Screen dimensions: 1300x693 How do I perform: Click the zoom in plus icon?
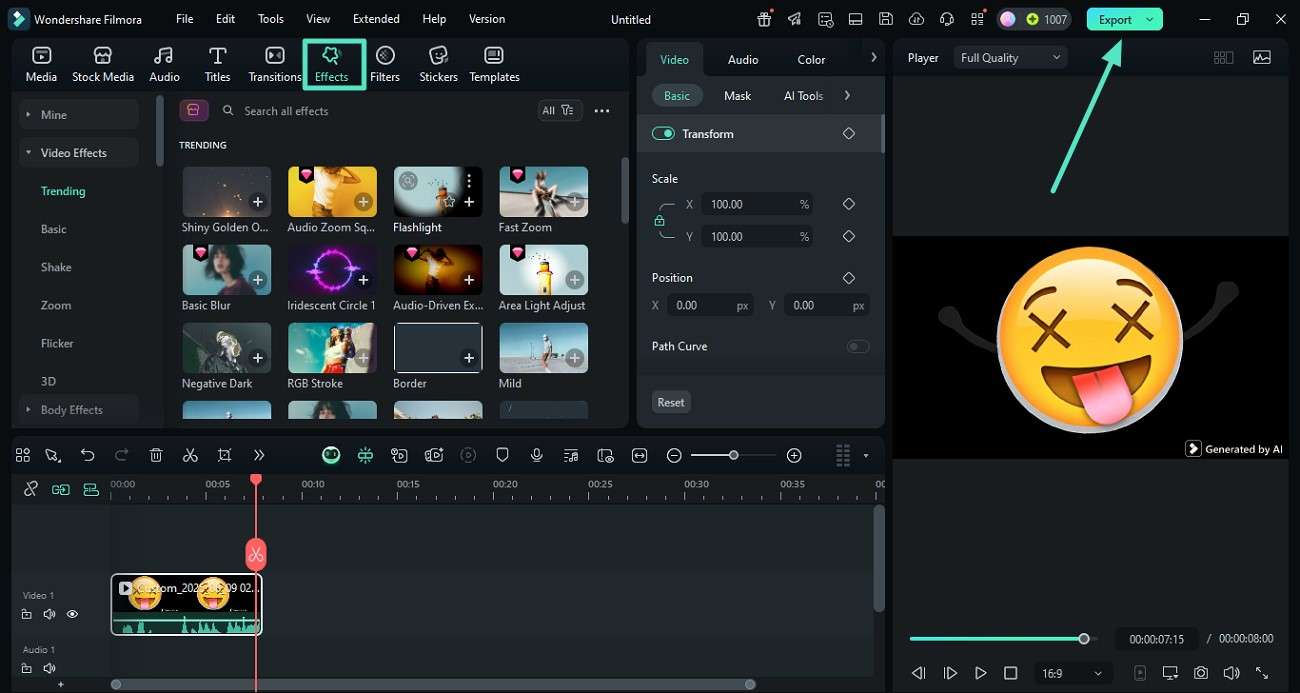[794, 455]
